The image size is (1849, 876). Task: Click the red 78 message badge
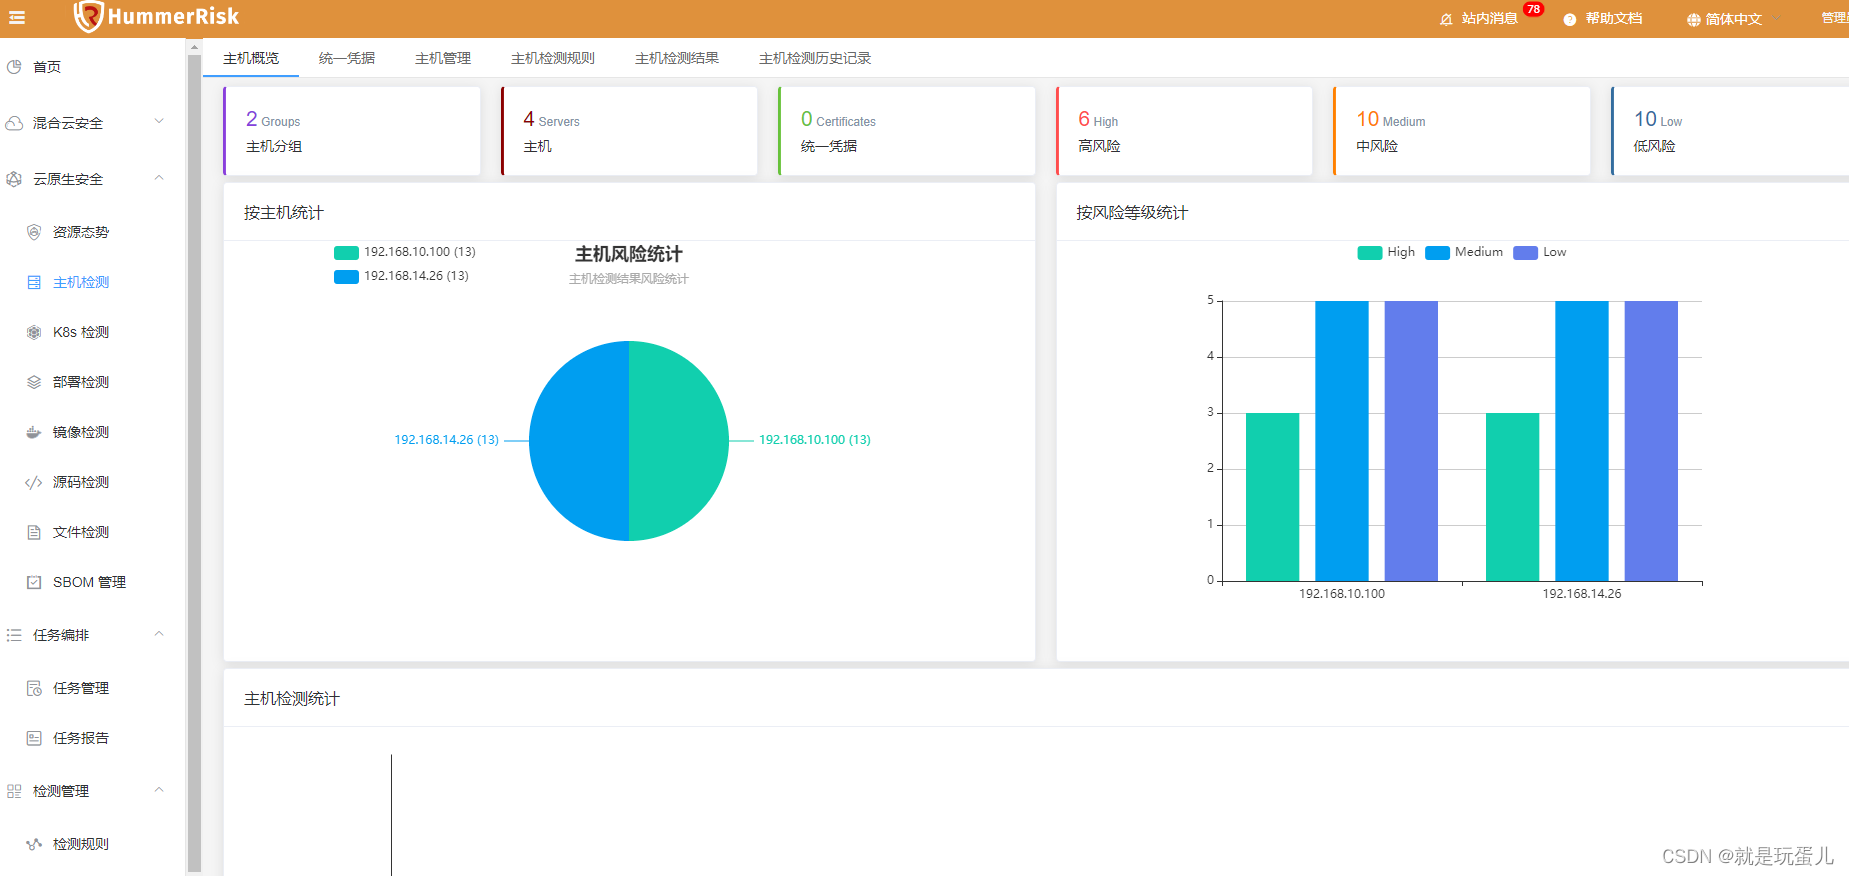coord(1533,9)
